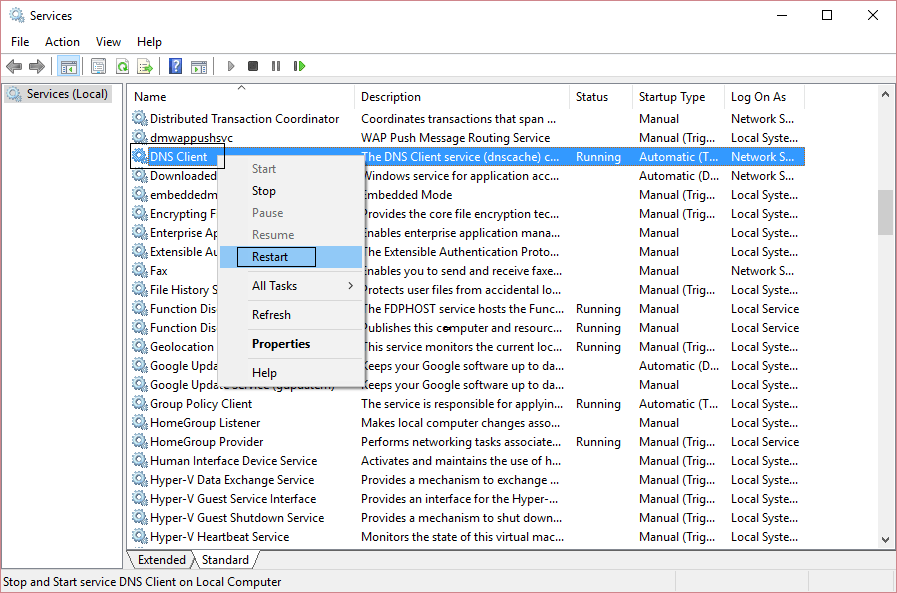897x593 pixels.
Task: Stop the service using the stop toolbar icon
Action: [x=253, y=66]
